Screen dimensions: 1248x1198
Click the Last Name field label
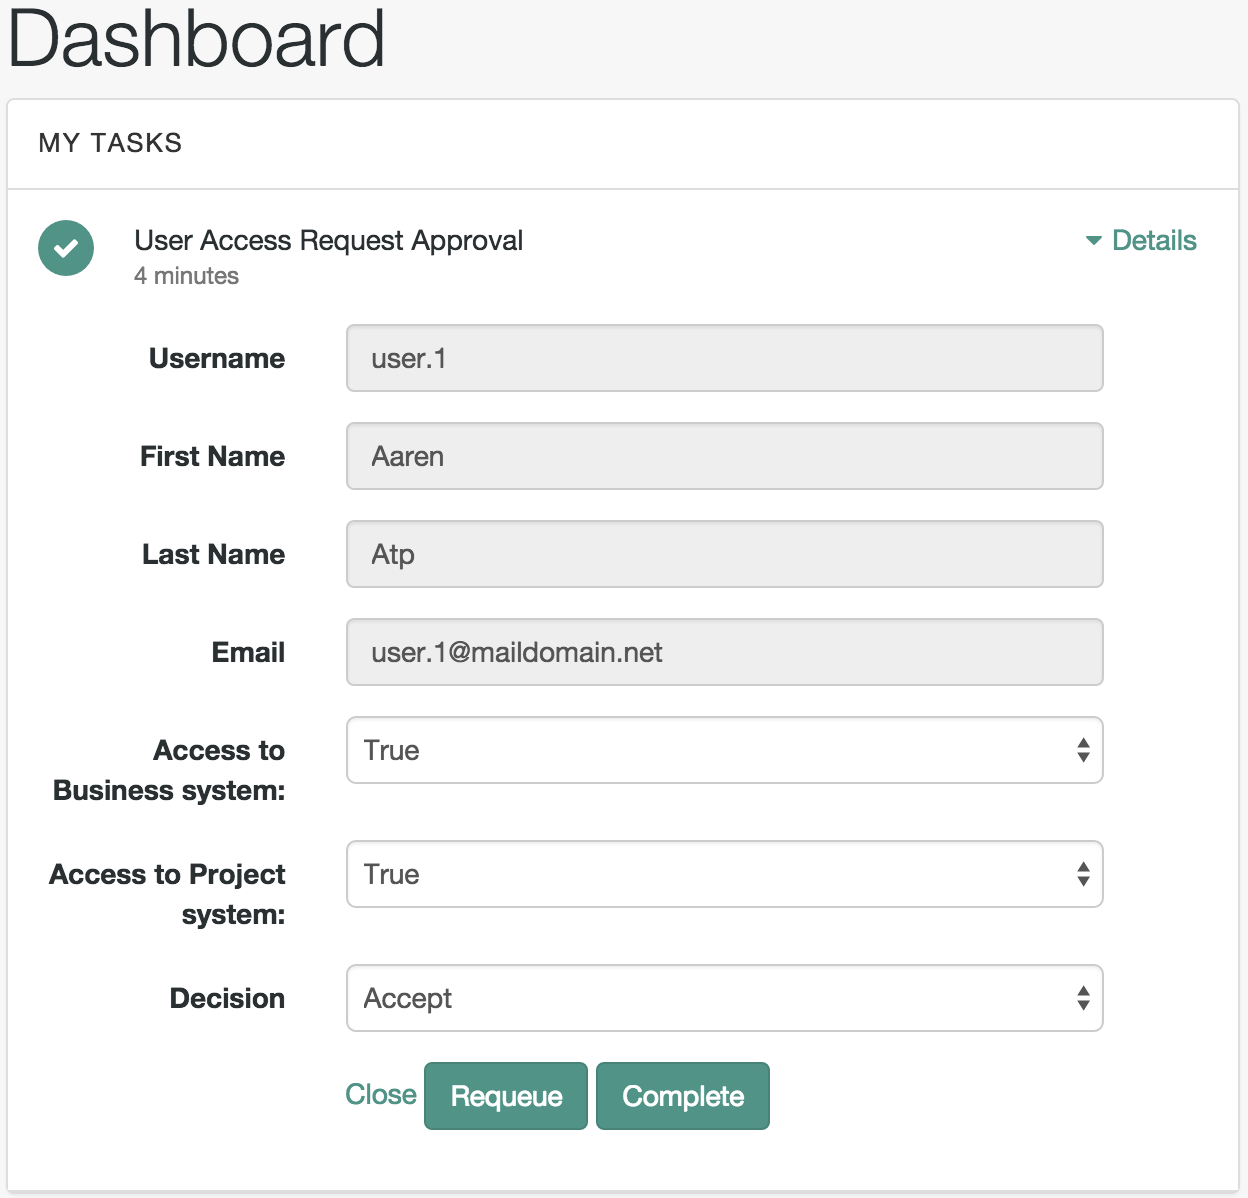(x=213, y=554)
